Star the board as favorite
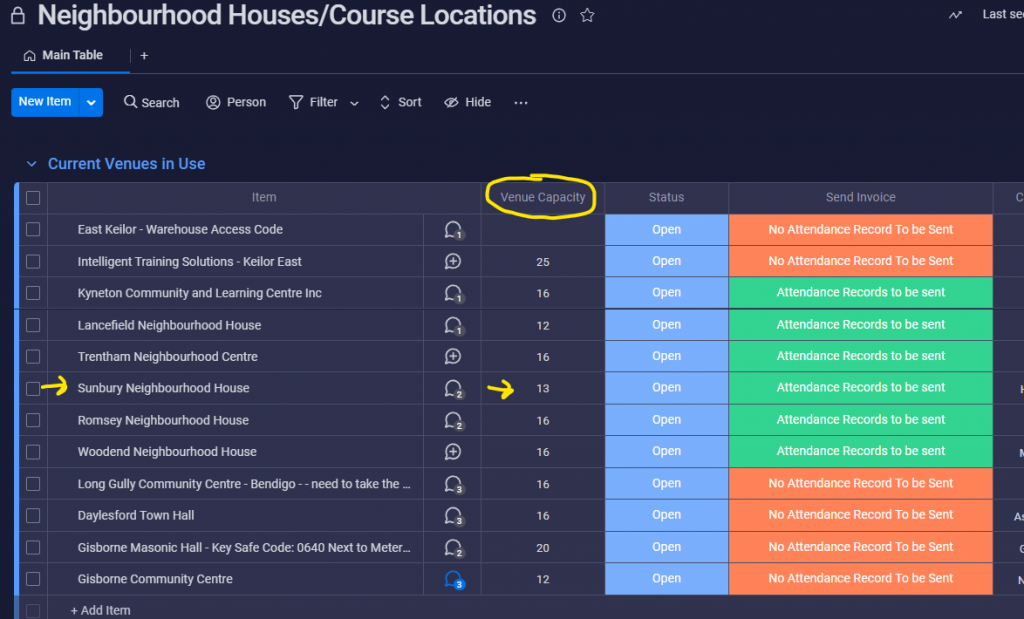The height and width of the screenshot is (619, 1024). 587,15
